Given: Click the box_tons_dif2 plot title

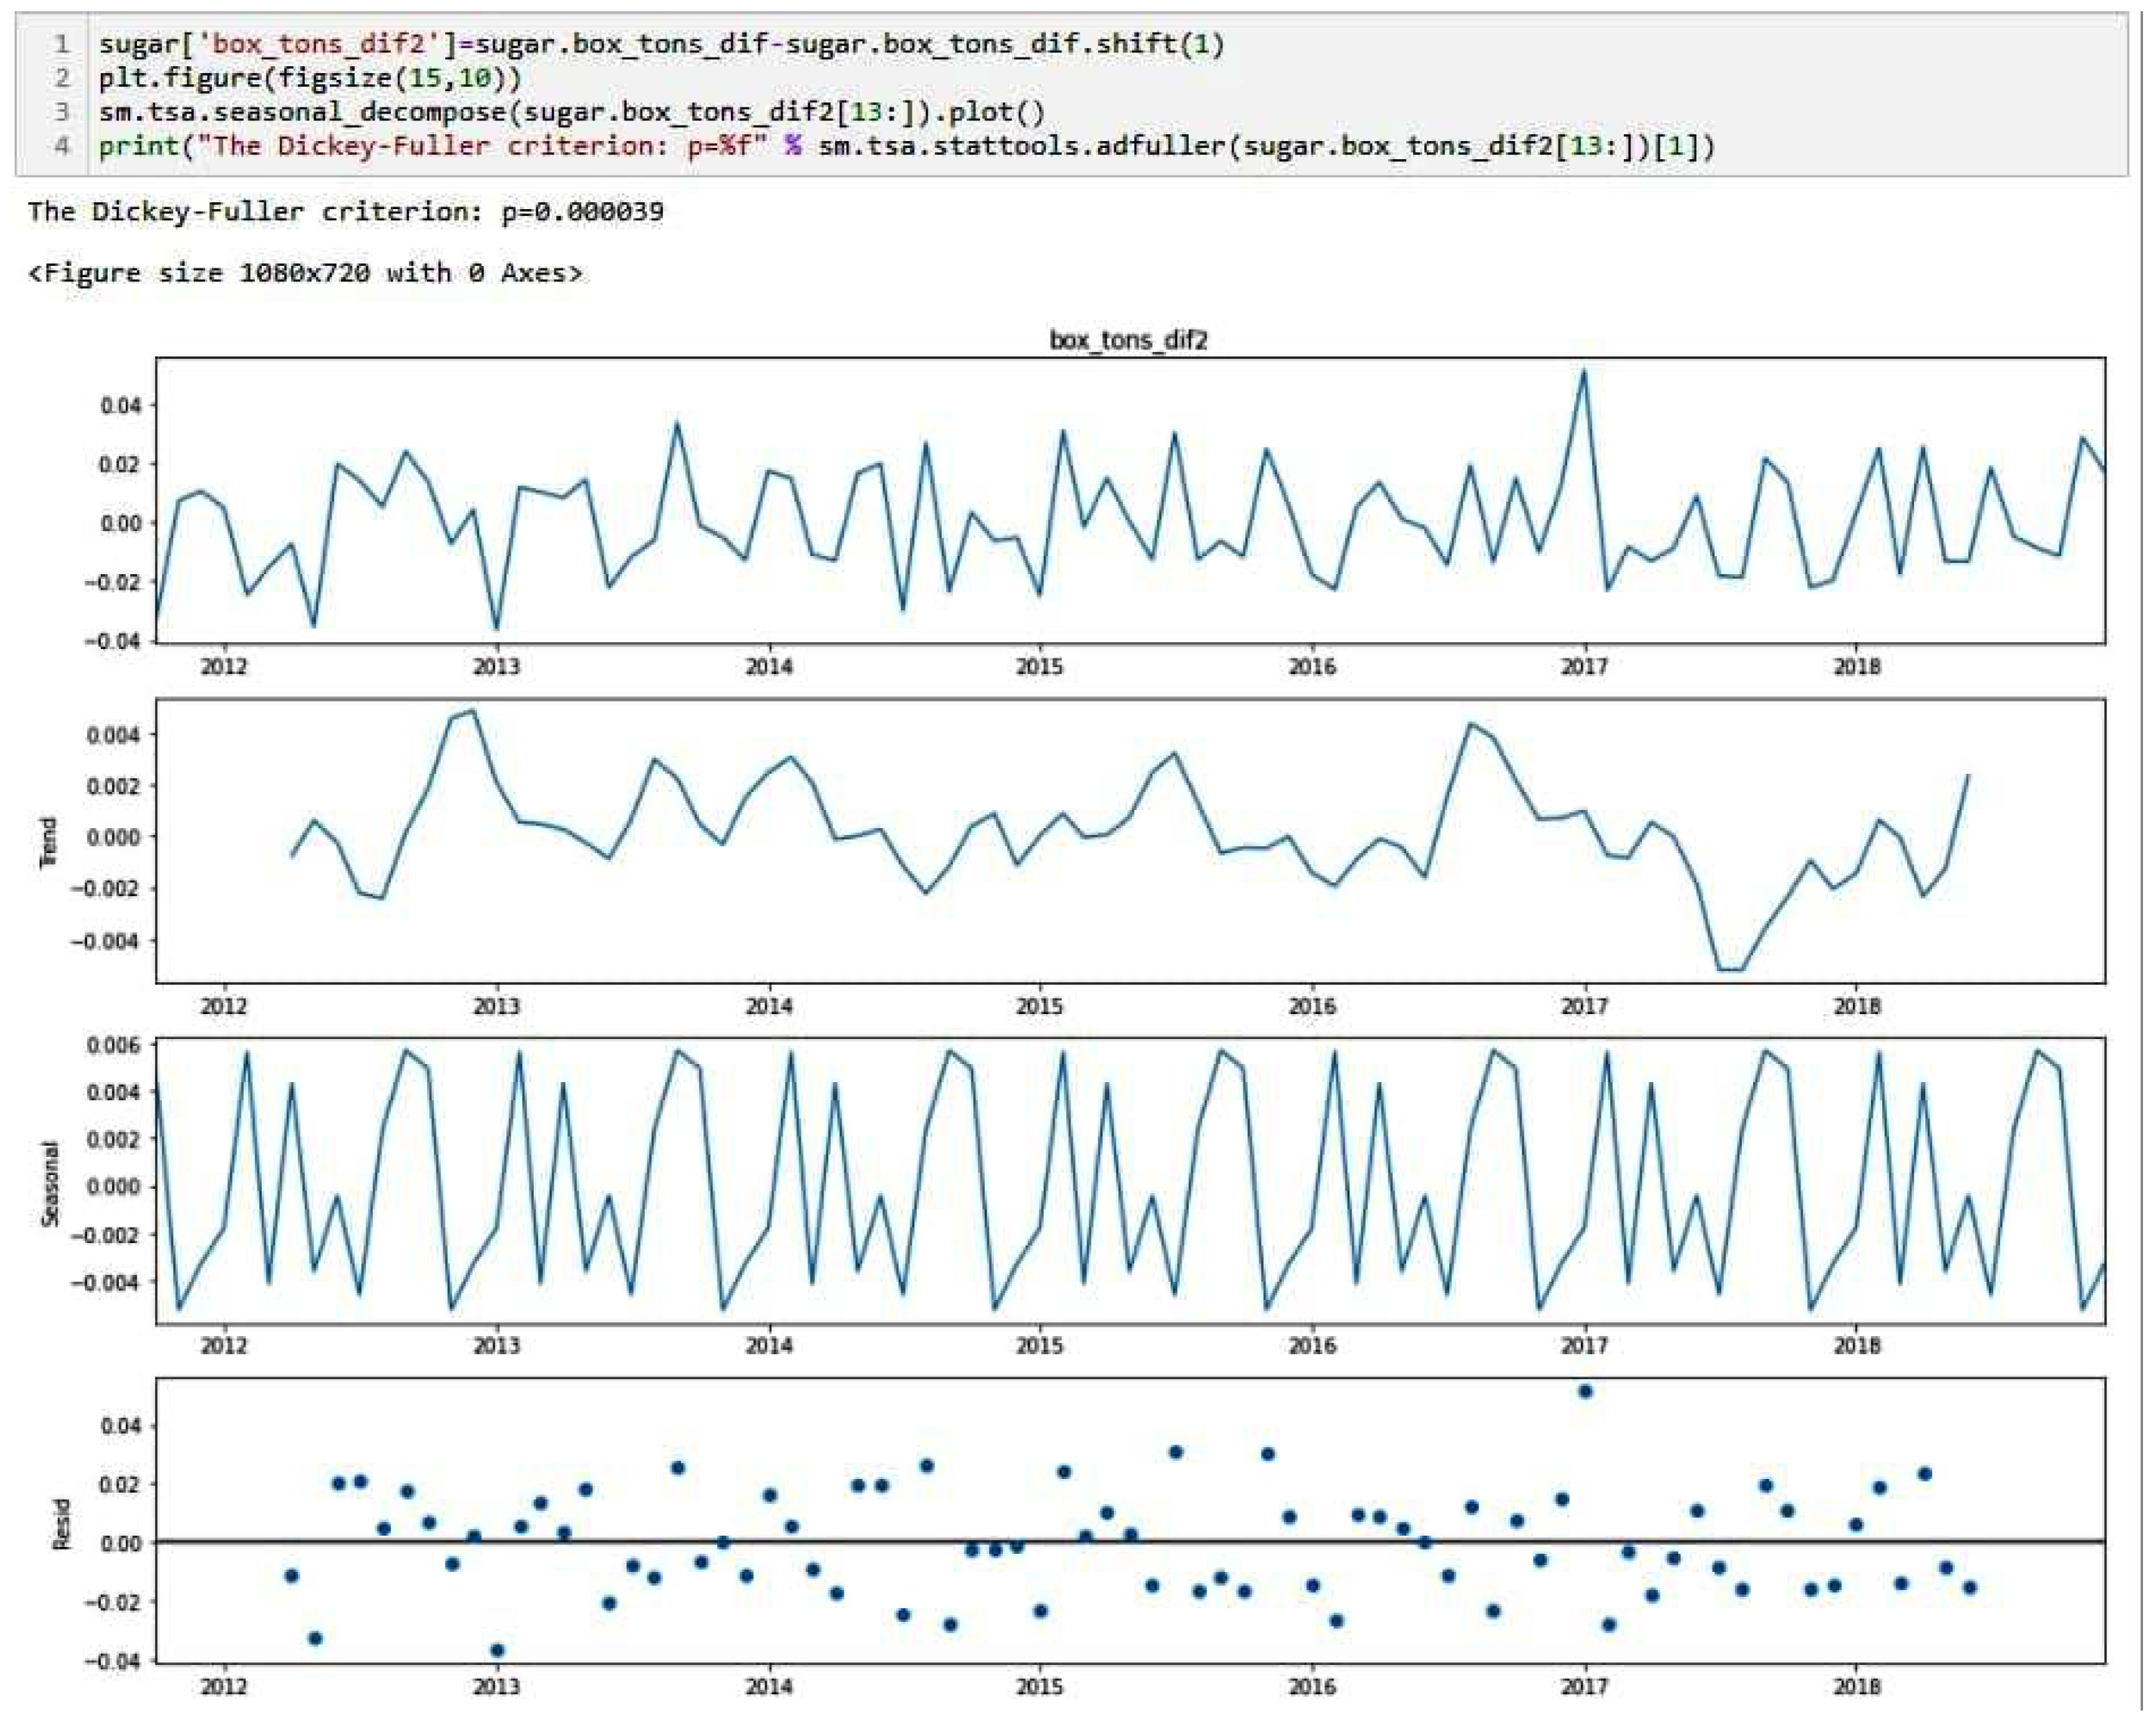Looking at the screenshot, I should (1128, 340).
